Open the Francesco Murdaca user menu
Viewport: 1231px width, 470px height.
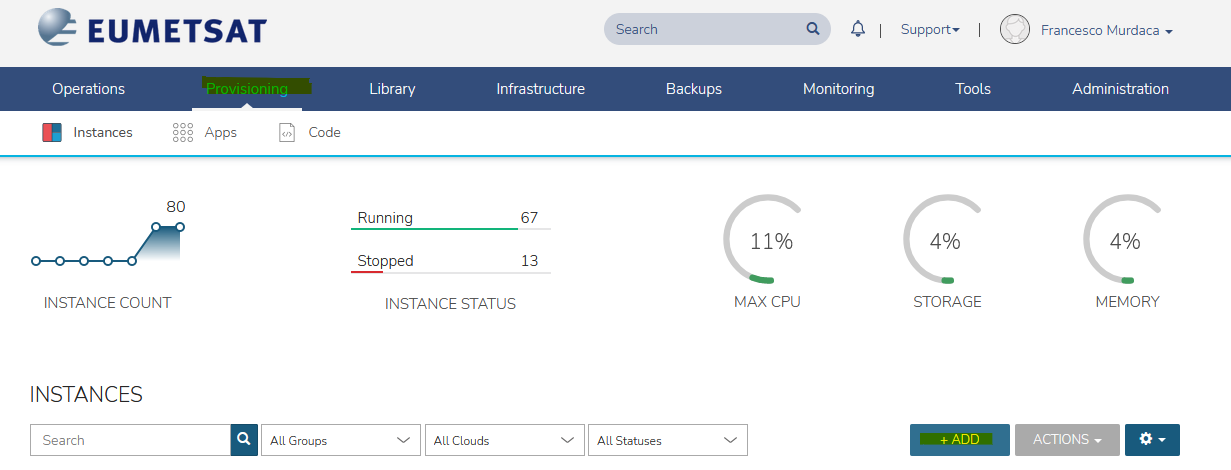point(1106,30)
